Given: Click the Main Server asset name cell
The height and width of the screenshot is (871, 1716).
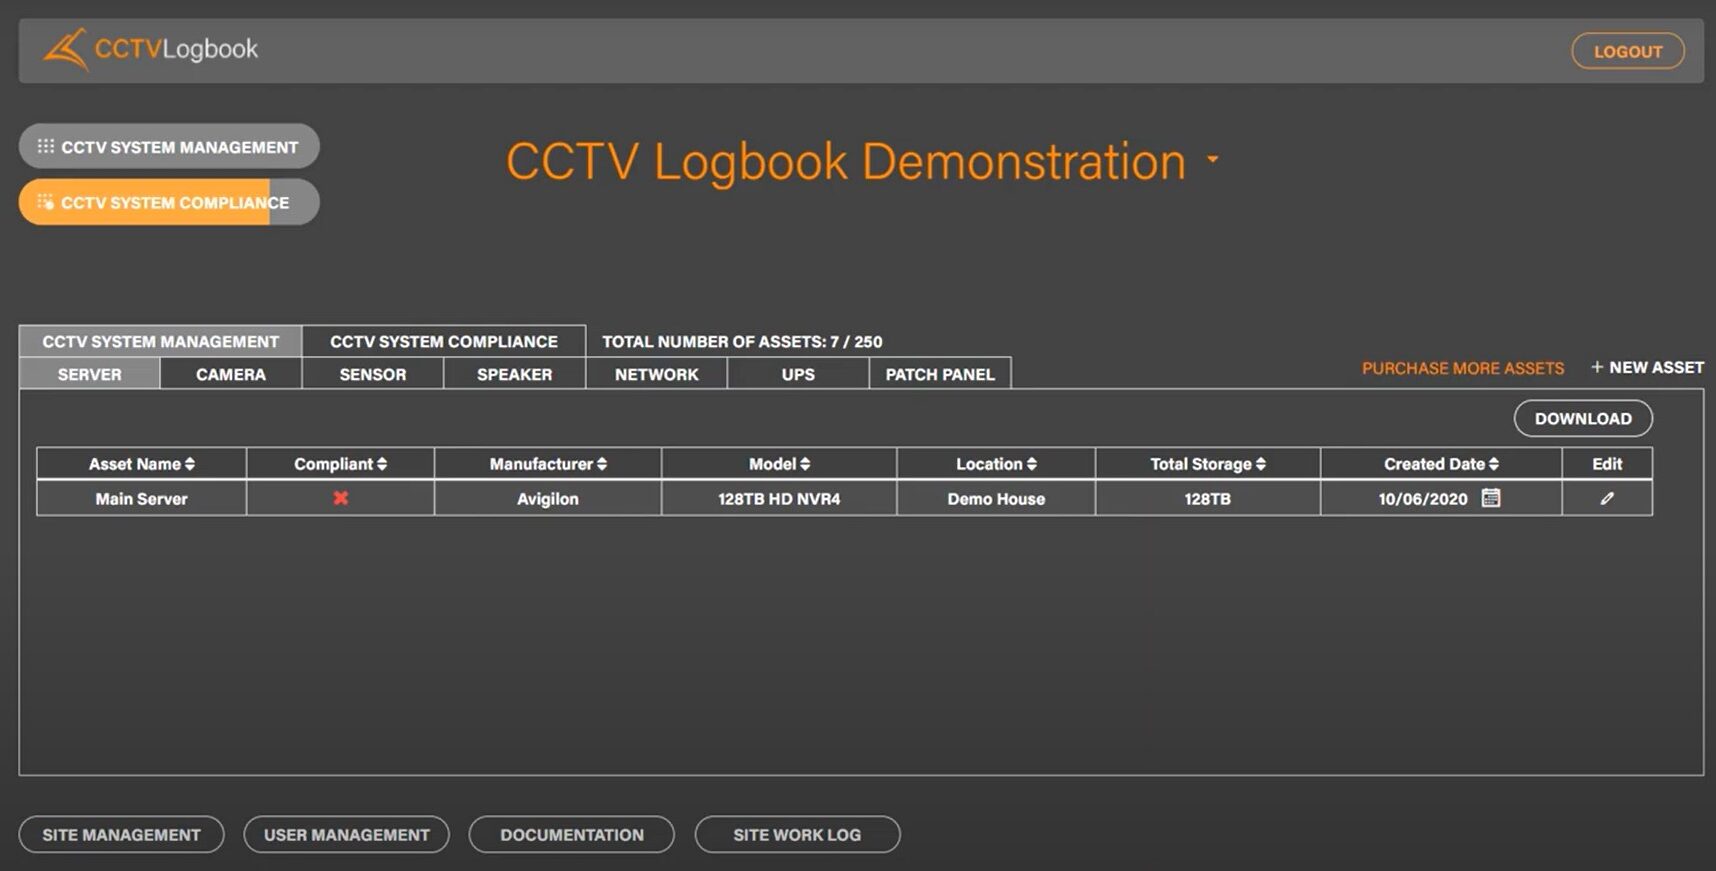Looking at the screenshot, I should [141, 499].
